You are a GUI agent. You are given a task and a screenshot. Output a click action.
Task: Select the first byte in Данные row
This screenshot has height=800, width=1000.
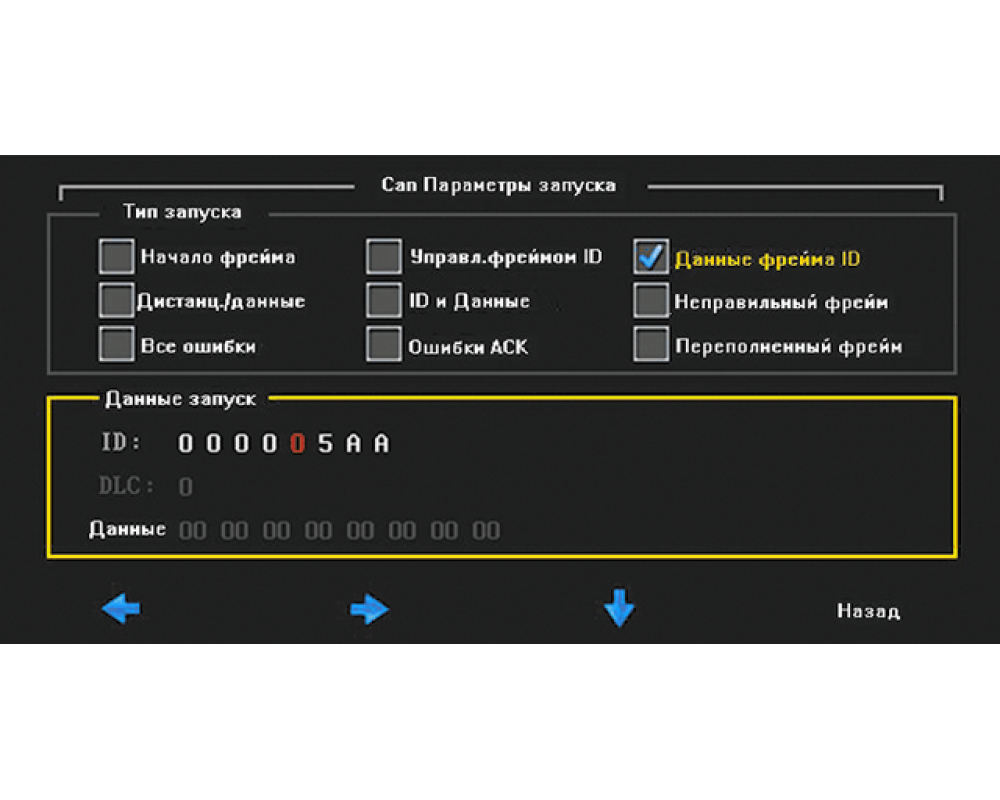point(192,530)
